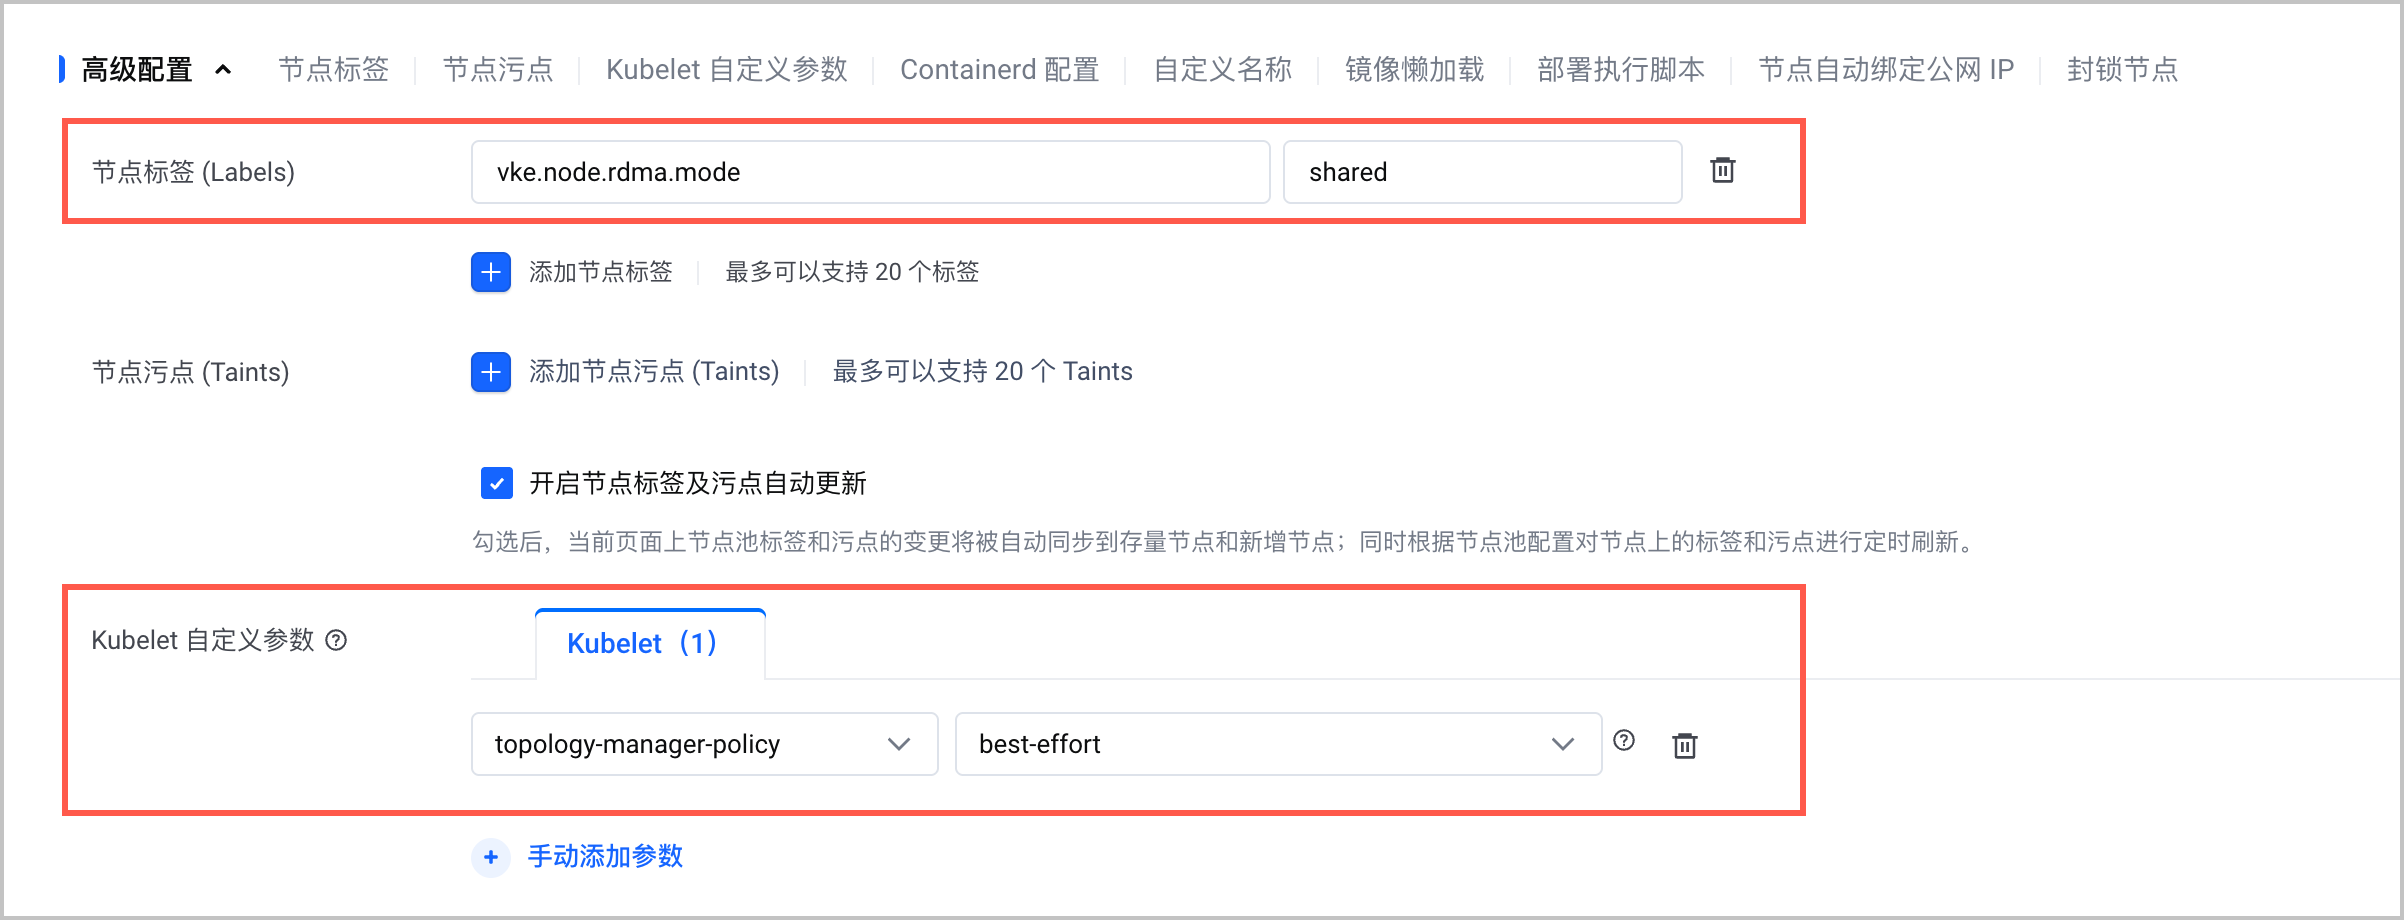Open help icon beside Kubelet 自定义参数 label
The image size is (2404, 920).
pyautogui.click(x=337, y=640)
